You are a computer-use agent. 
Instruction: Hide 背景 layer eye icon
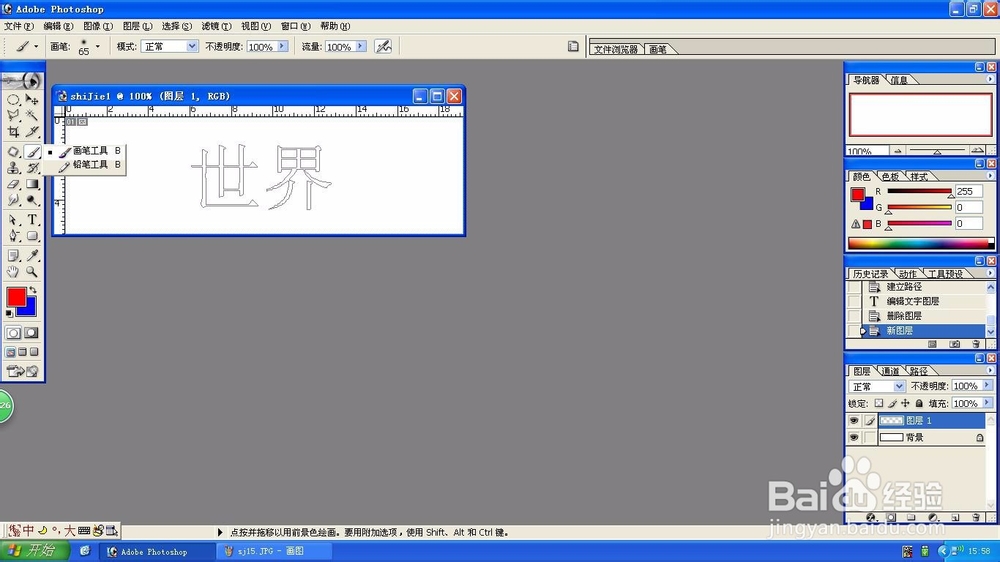click(854, 438)
